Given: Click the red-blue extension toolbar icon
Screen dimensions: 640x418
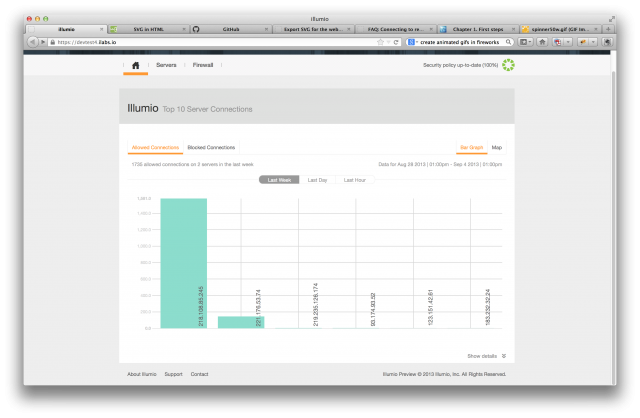Looking at the screenshot, I should pyautogui.click(x=558, y=42).
